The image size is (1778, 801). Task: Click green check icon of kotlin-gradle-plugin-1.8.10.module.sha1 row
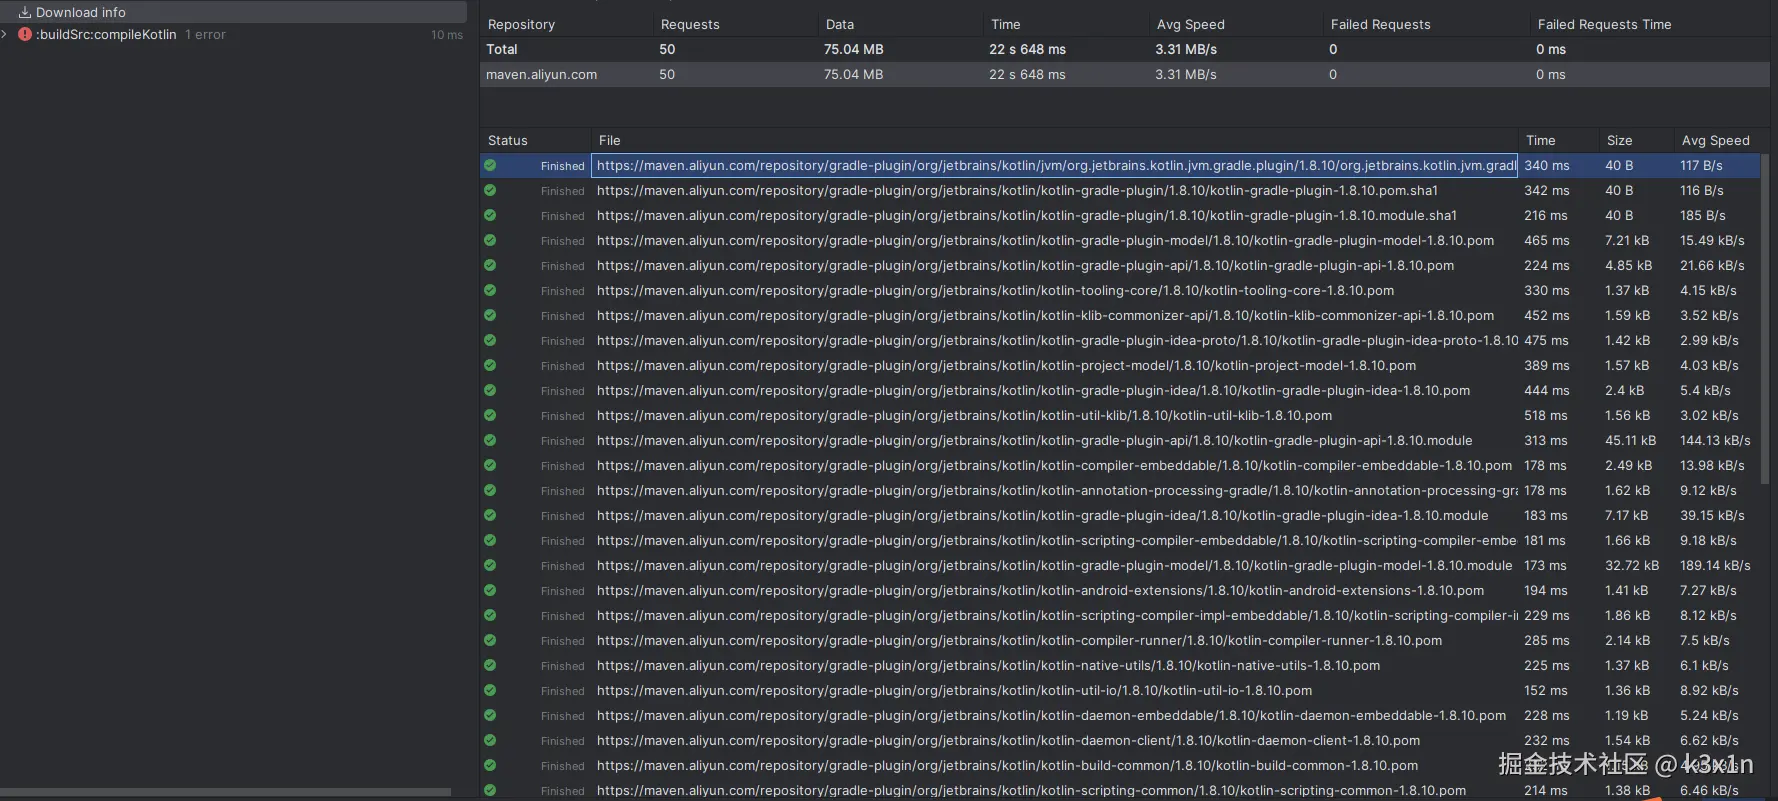tap(490, 215)
